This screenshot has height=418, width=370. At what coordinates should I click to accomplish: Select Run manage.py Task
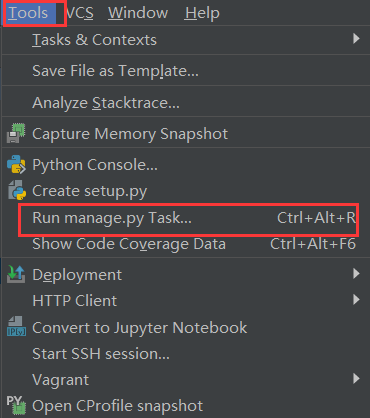point(186,218)
